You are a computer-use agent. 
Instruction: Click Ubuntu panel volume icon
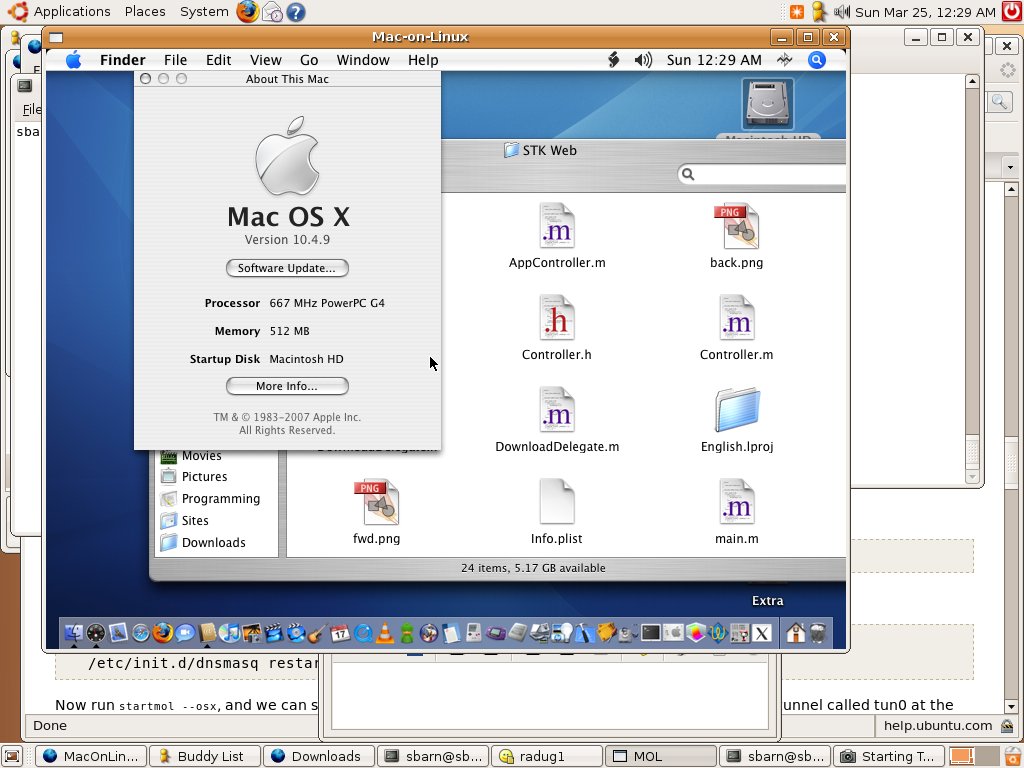tap(842, 12)
